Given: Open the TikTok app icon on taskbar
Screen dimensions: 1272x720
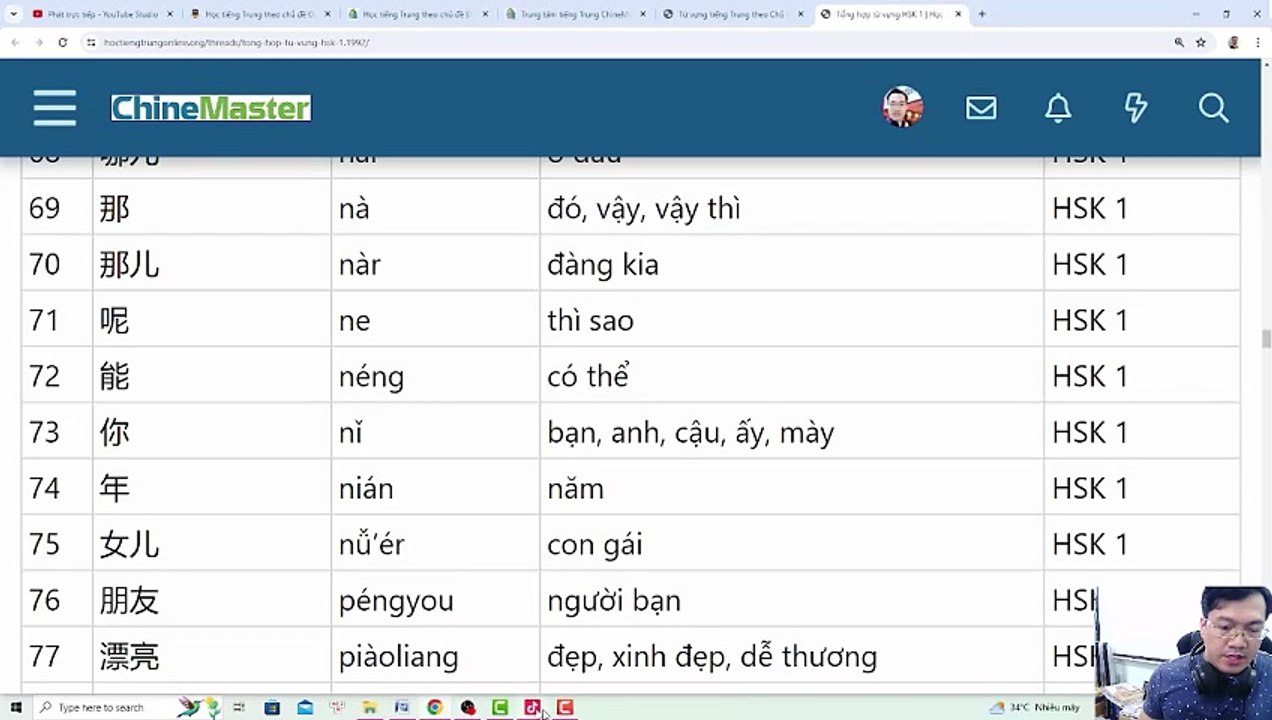Looking at the screenshot, I should click(x=532, y=707).
